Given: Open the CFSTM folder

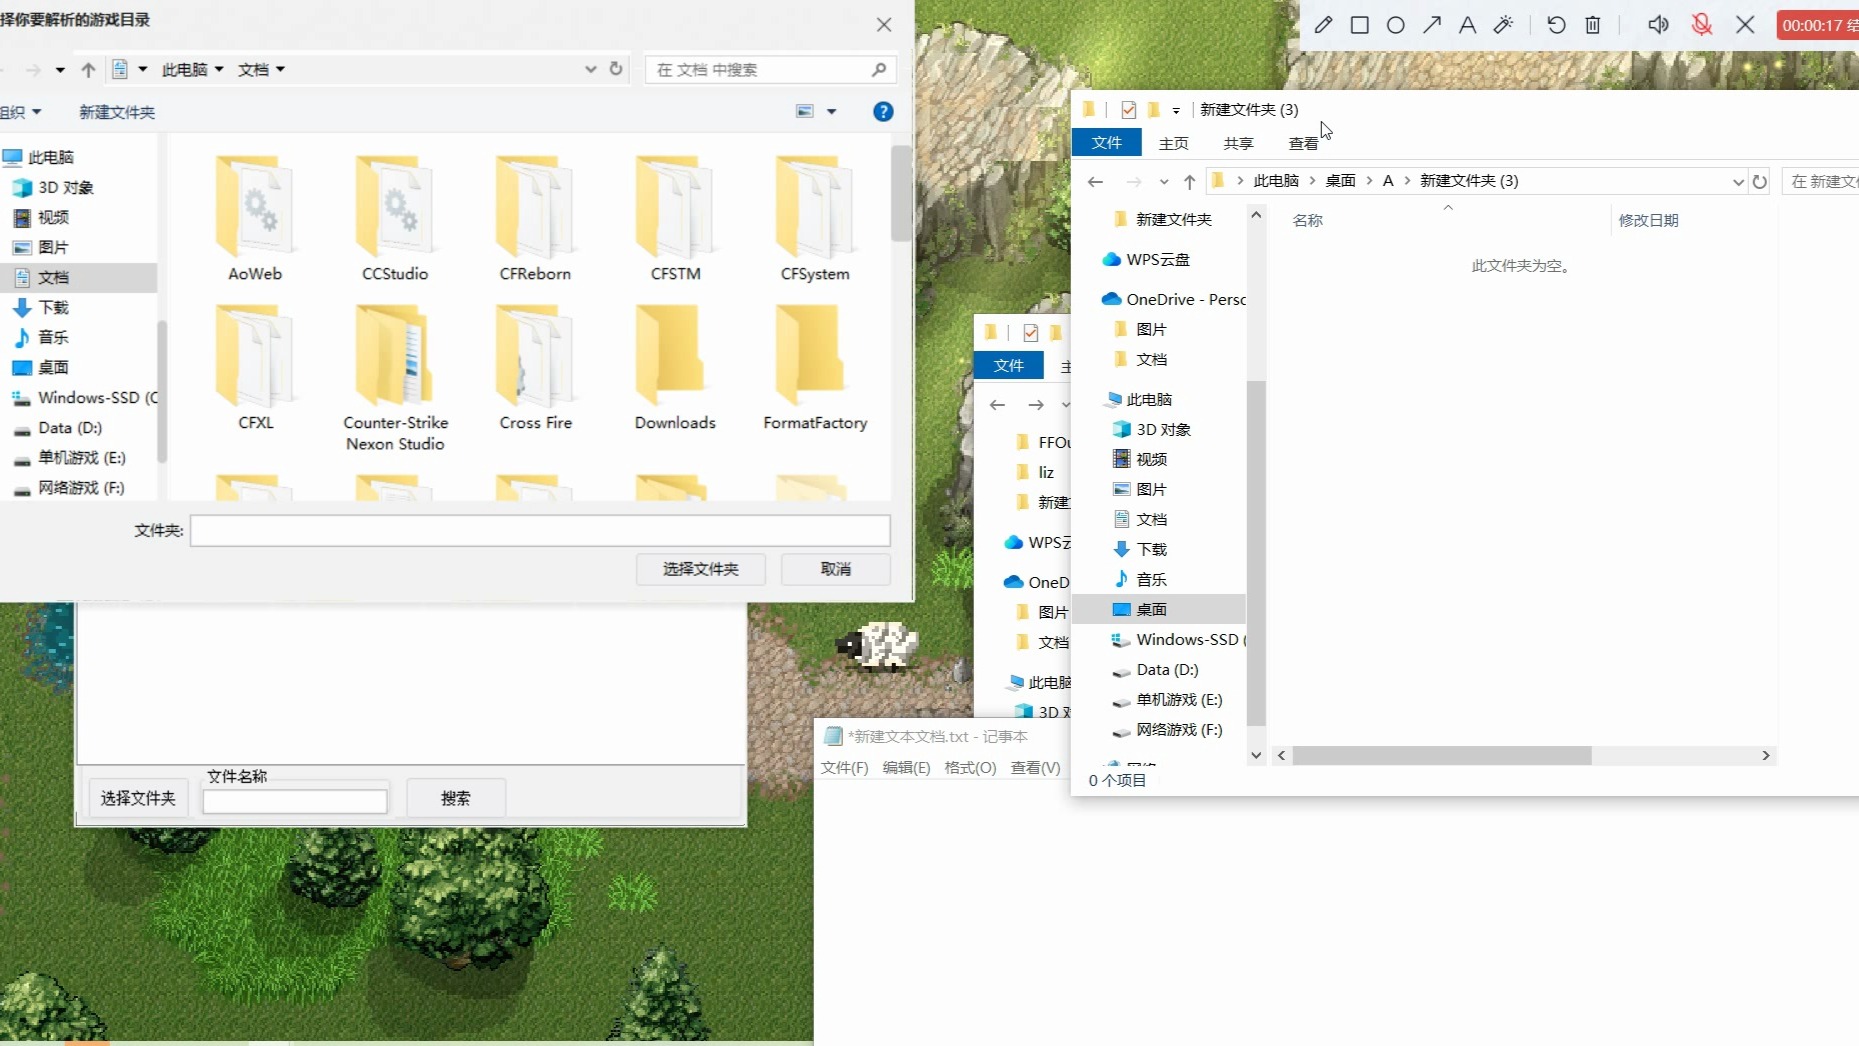Looking at the screenshot, I should coord(675,218).
